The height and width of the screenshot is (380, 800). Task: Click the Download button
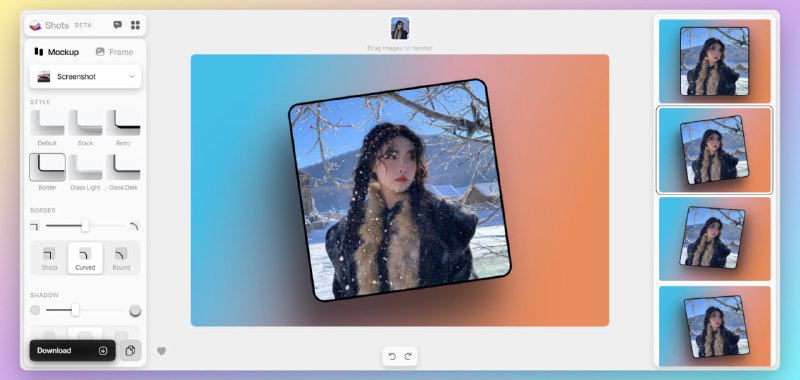pos(72,350)
